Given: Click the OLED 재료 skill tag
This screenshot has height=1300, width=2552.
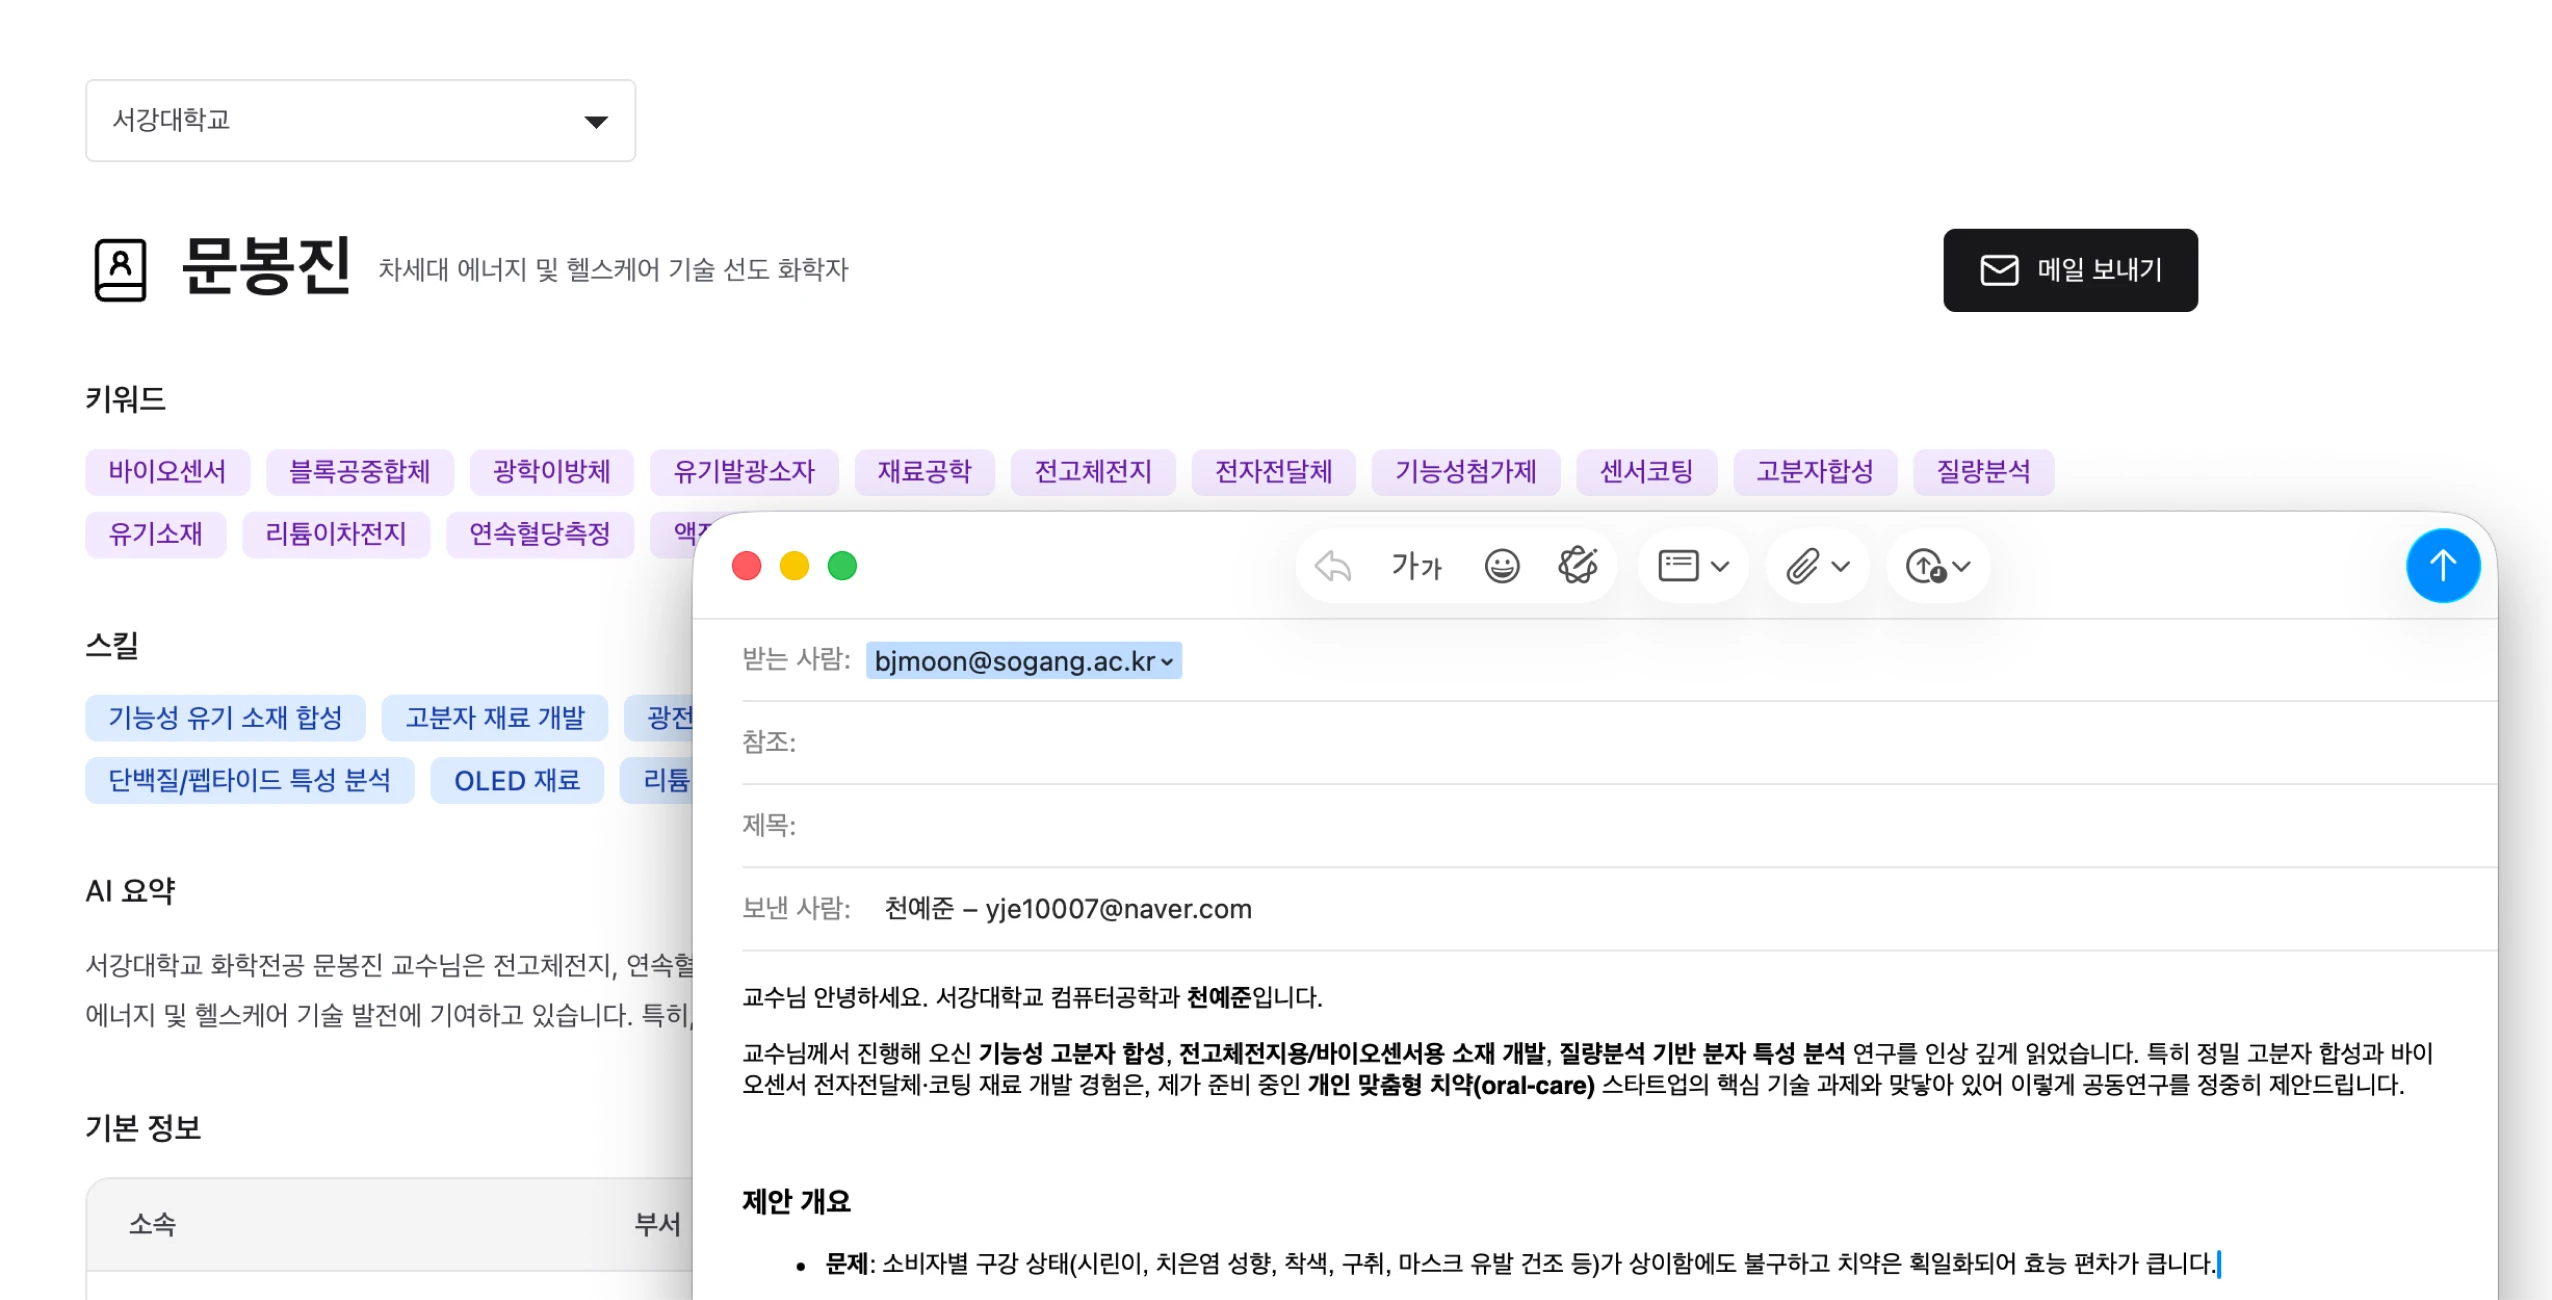Looking at the screenshot, I should point(516,781).
